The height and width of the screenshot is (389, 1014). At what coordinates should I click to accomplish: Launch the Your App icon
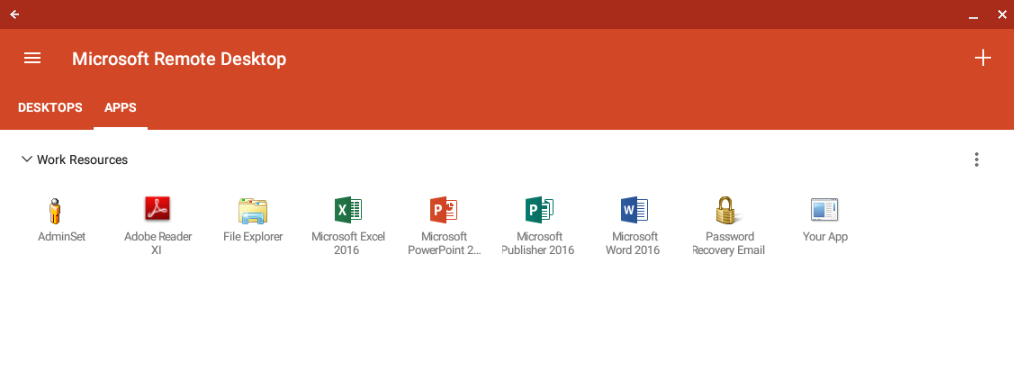[825, 210]
